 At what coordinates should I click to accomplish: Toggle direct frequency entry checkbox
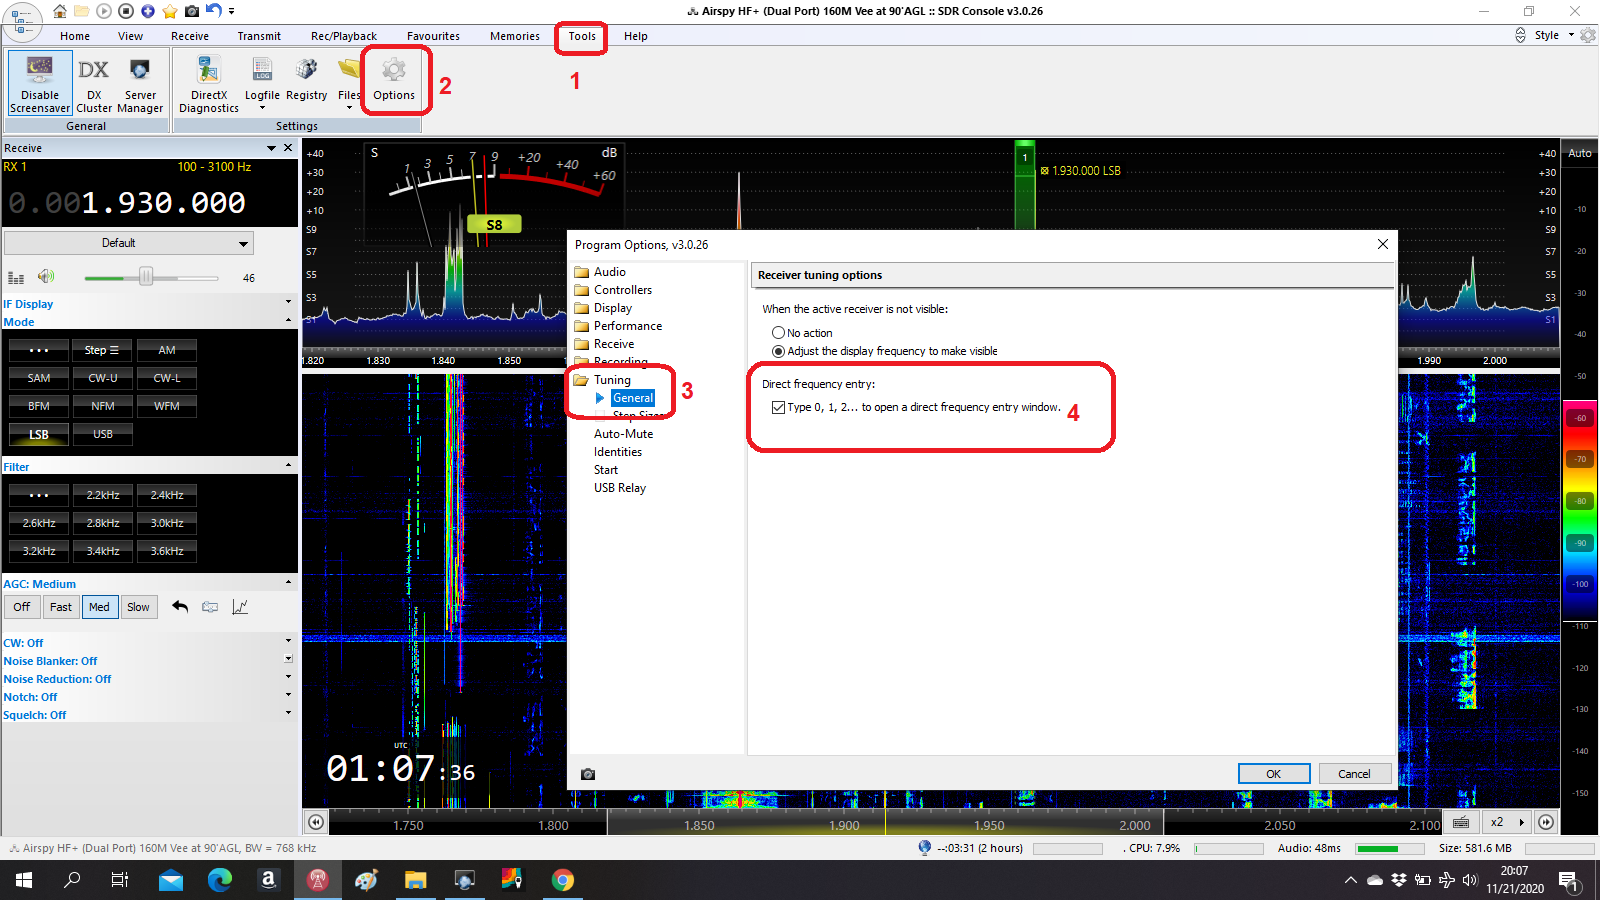click(x=778, y=407)
